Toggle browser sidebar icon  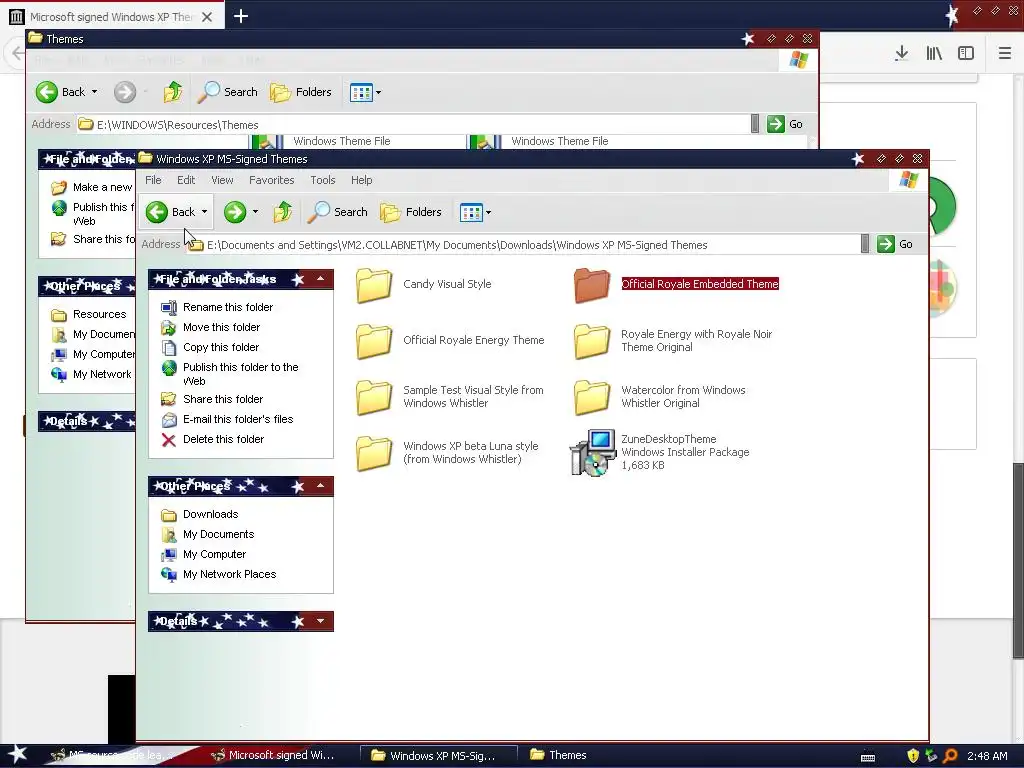tap(966, 54)
